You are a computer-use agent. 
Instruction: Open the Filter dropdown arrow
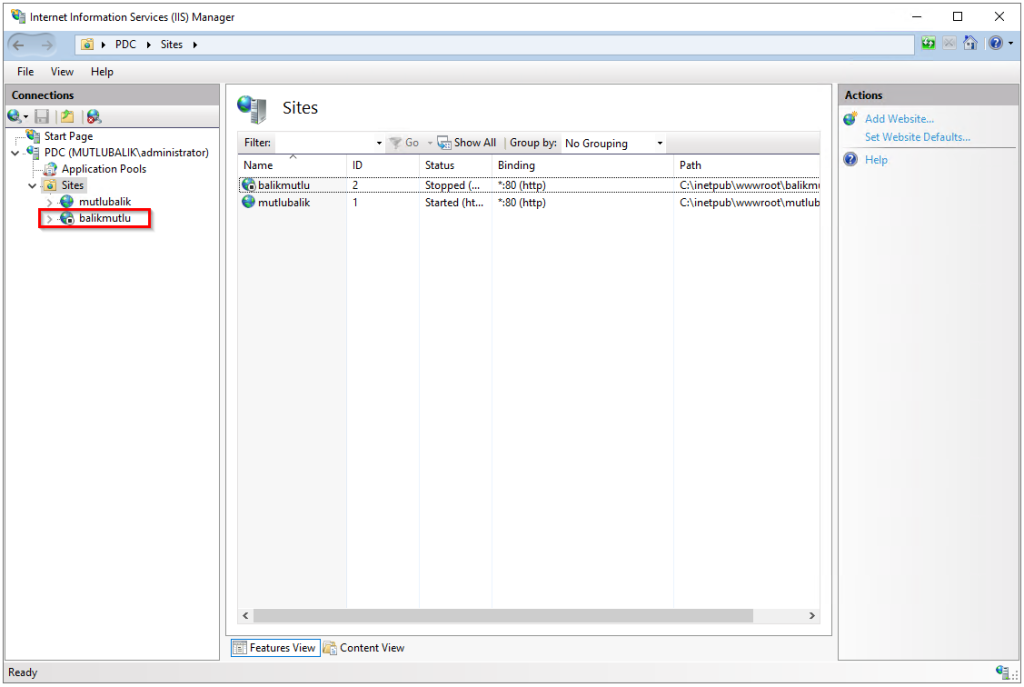pyautogui.click(x=379, y=143)
